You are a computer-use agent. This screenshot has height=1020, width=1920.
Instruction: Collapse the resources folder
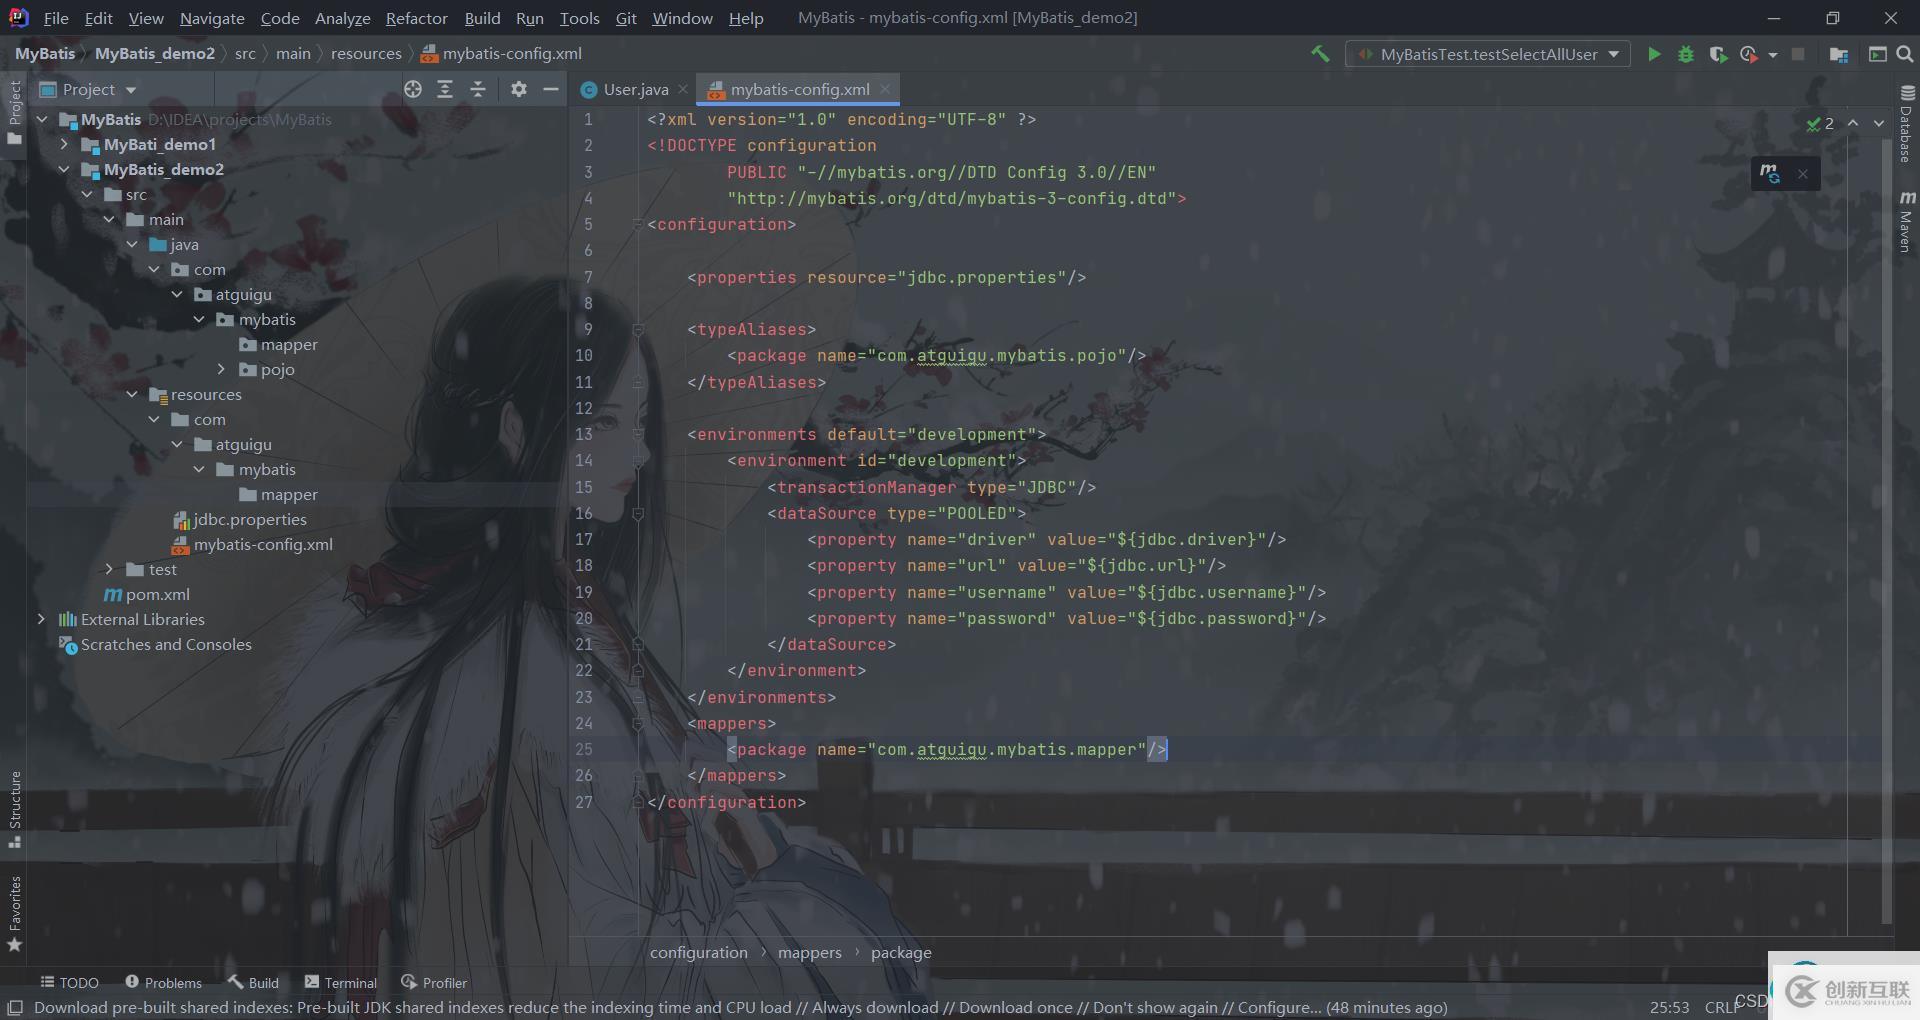tap(132, 394)
